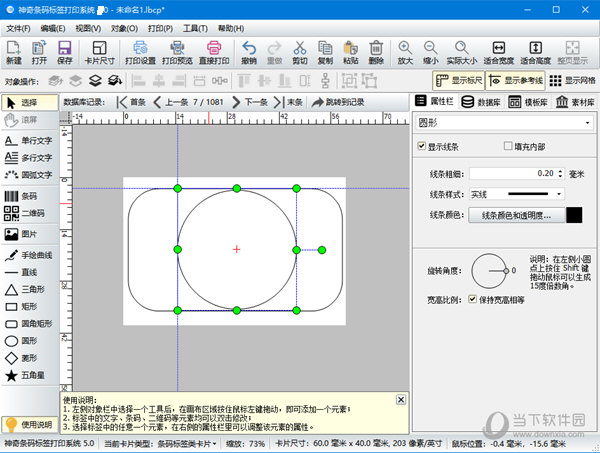Toggle 显示参考线 guide lines display
The image size is (600, 453).
pos(515,80)
